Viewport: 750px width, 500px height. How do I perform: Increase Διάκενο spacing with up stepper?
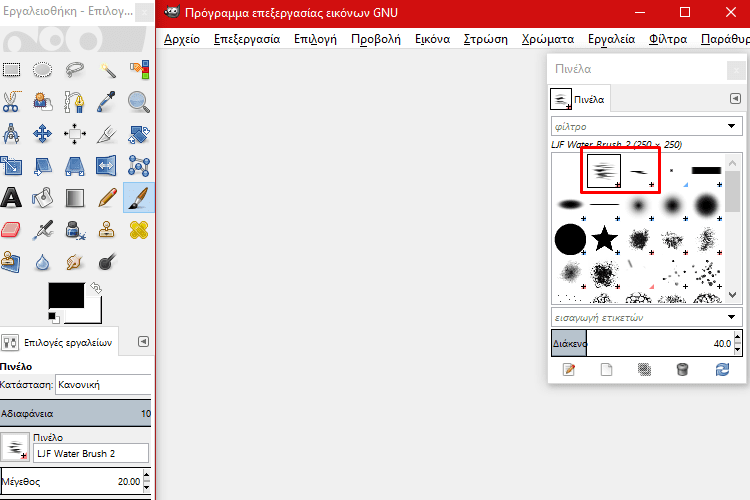point(738,337)
